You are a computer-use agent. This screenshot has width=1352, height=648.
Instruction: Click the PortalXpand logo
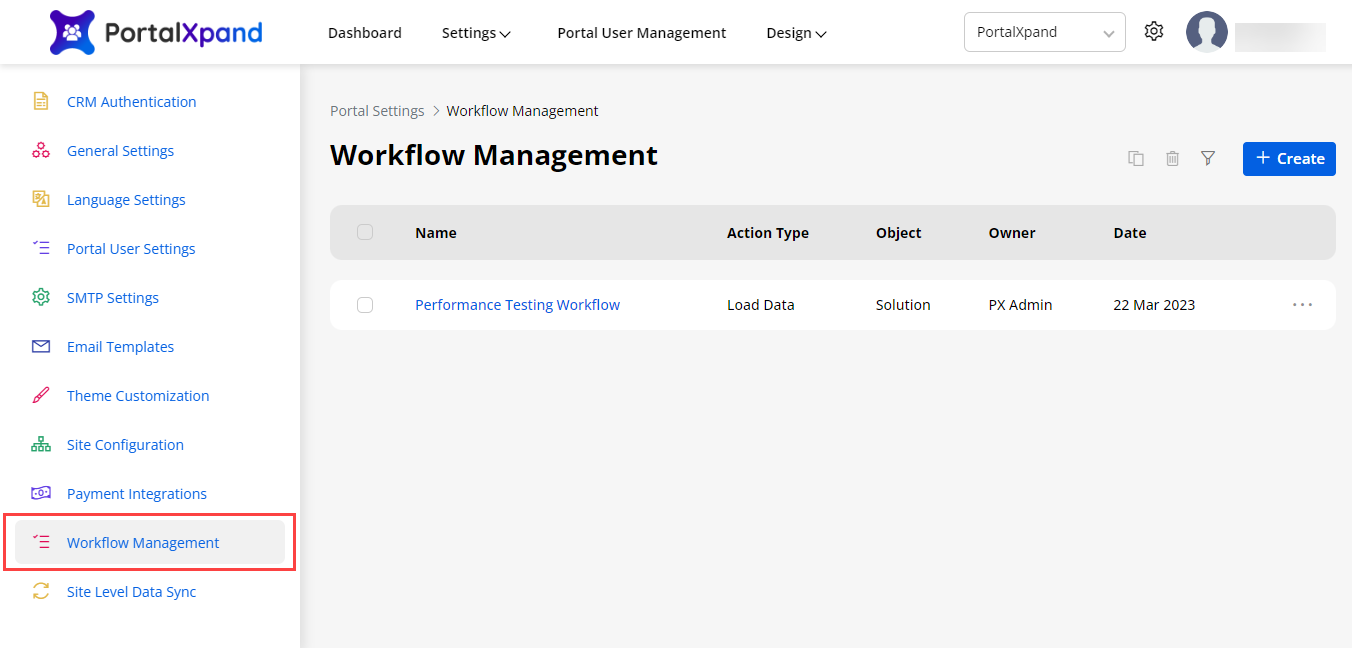pos(156,32)
